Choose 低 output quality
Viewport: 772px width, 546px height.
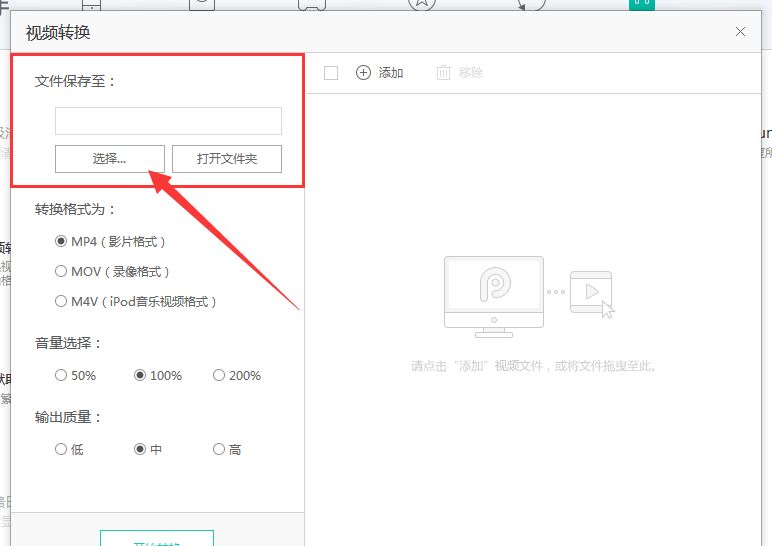pos(61,449)
